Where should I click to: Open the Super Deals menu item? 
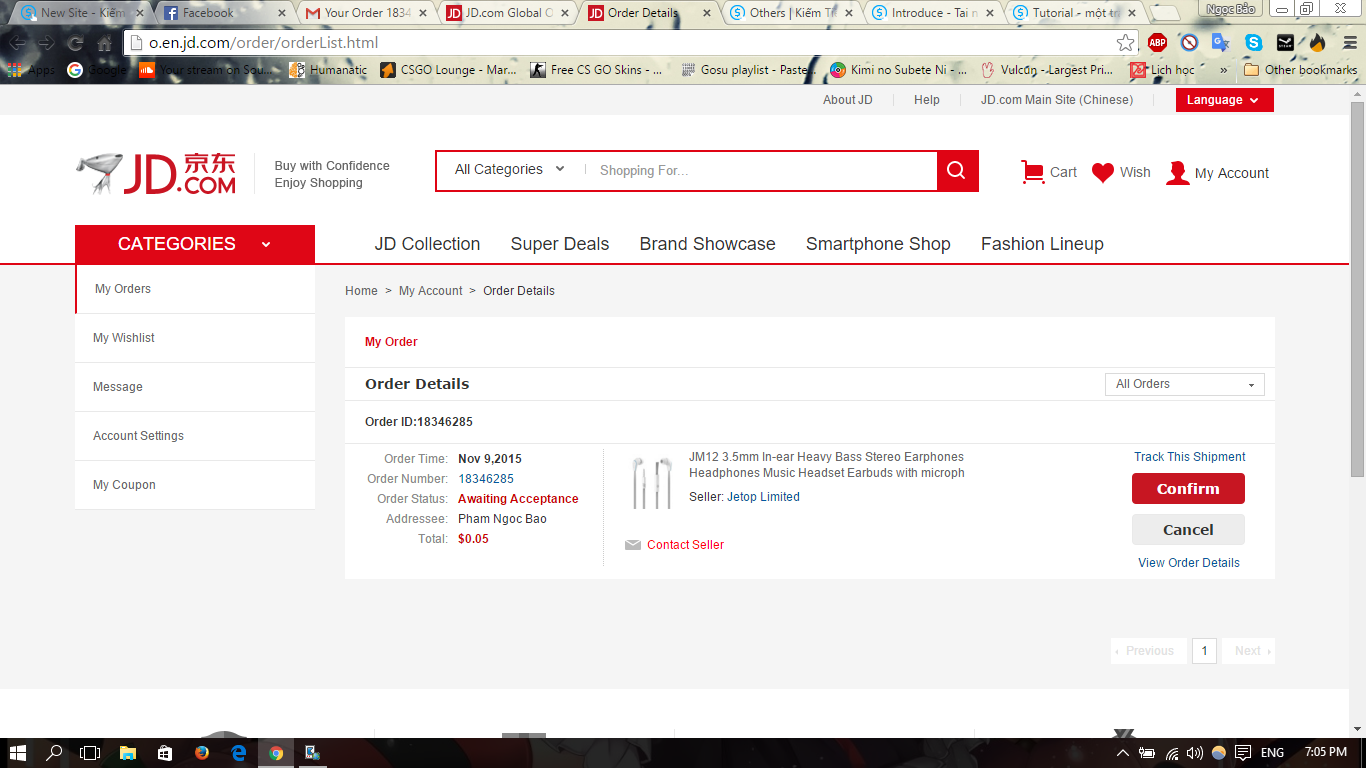pos(560,244)
